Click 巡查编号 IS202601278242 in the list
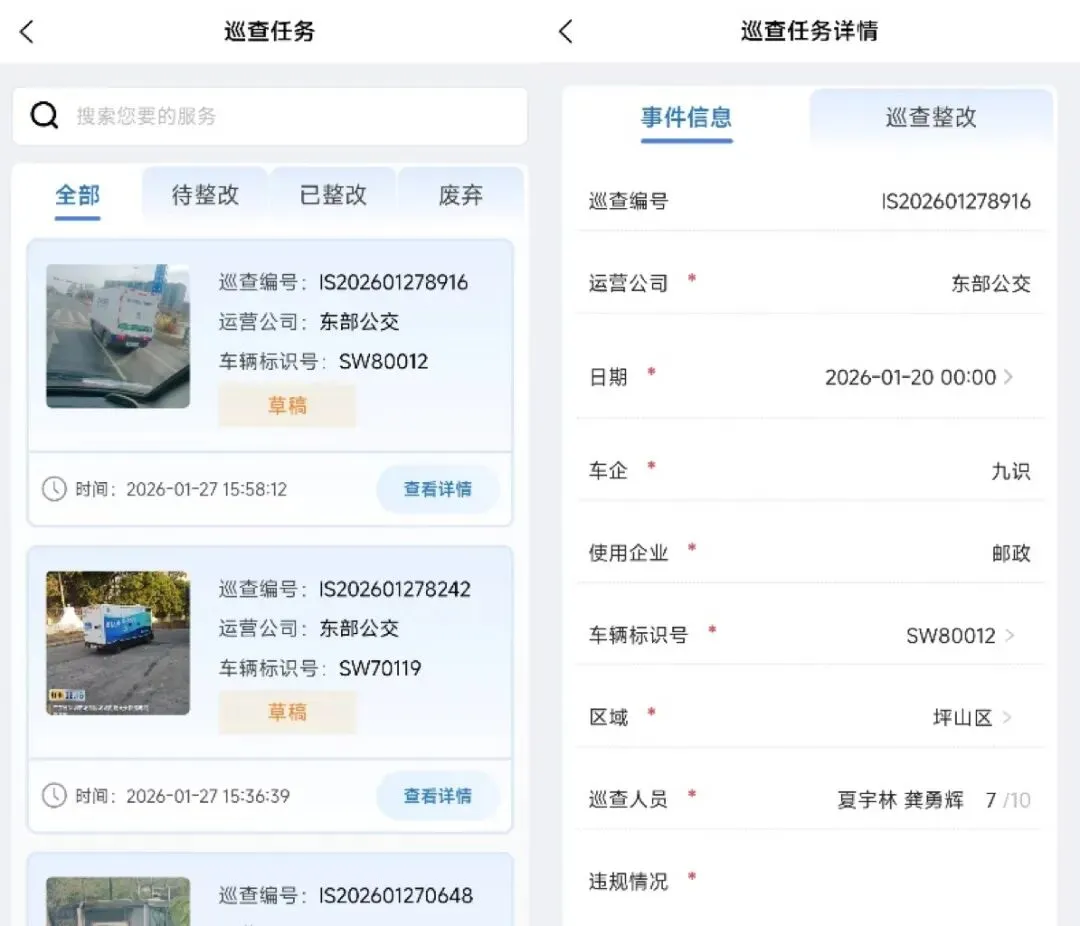This screenshot has height=926, width=1080. (345, 589)
